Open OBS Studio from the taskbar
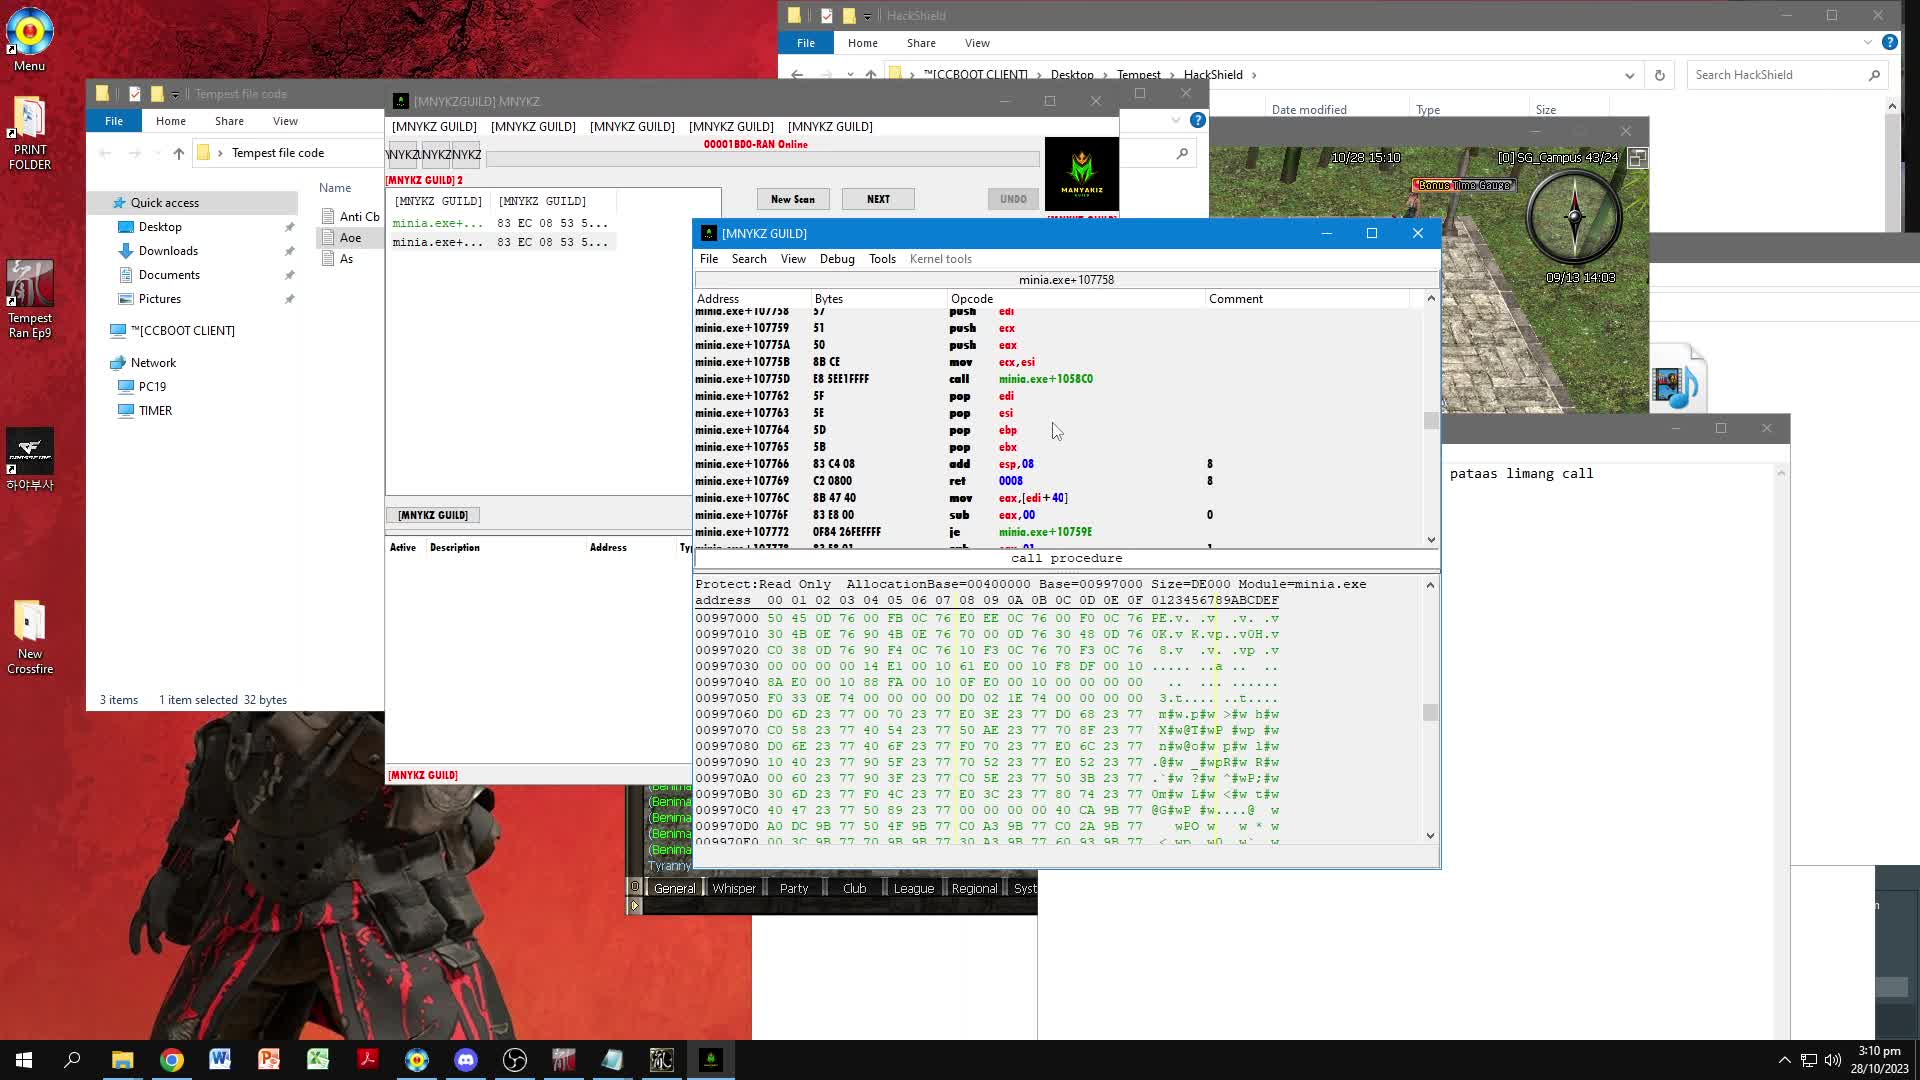1920x1080 pixels. point(515,1060)
